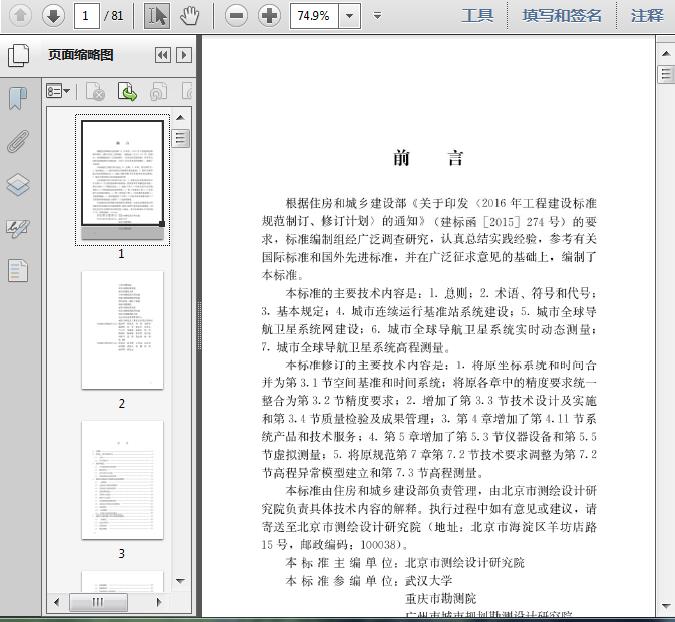675x622 pixels.
Task: Zoom in using the plus button
Action: [269, 15]
